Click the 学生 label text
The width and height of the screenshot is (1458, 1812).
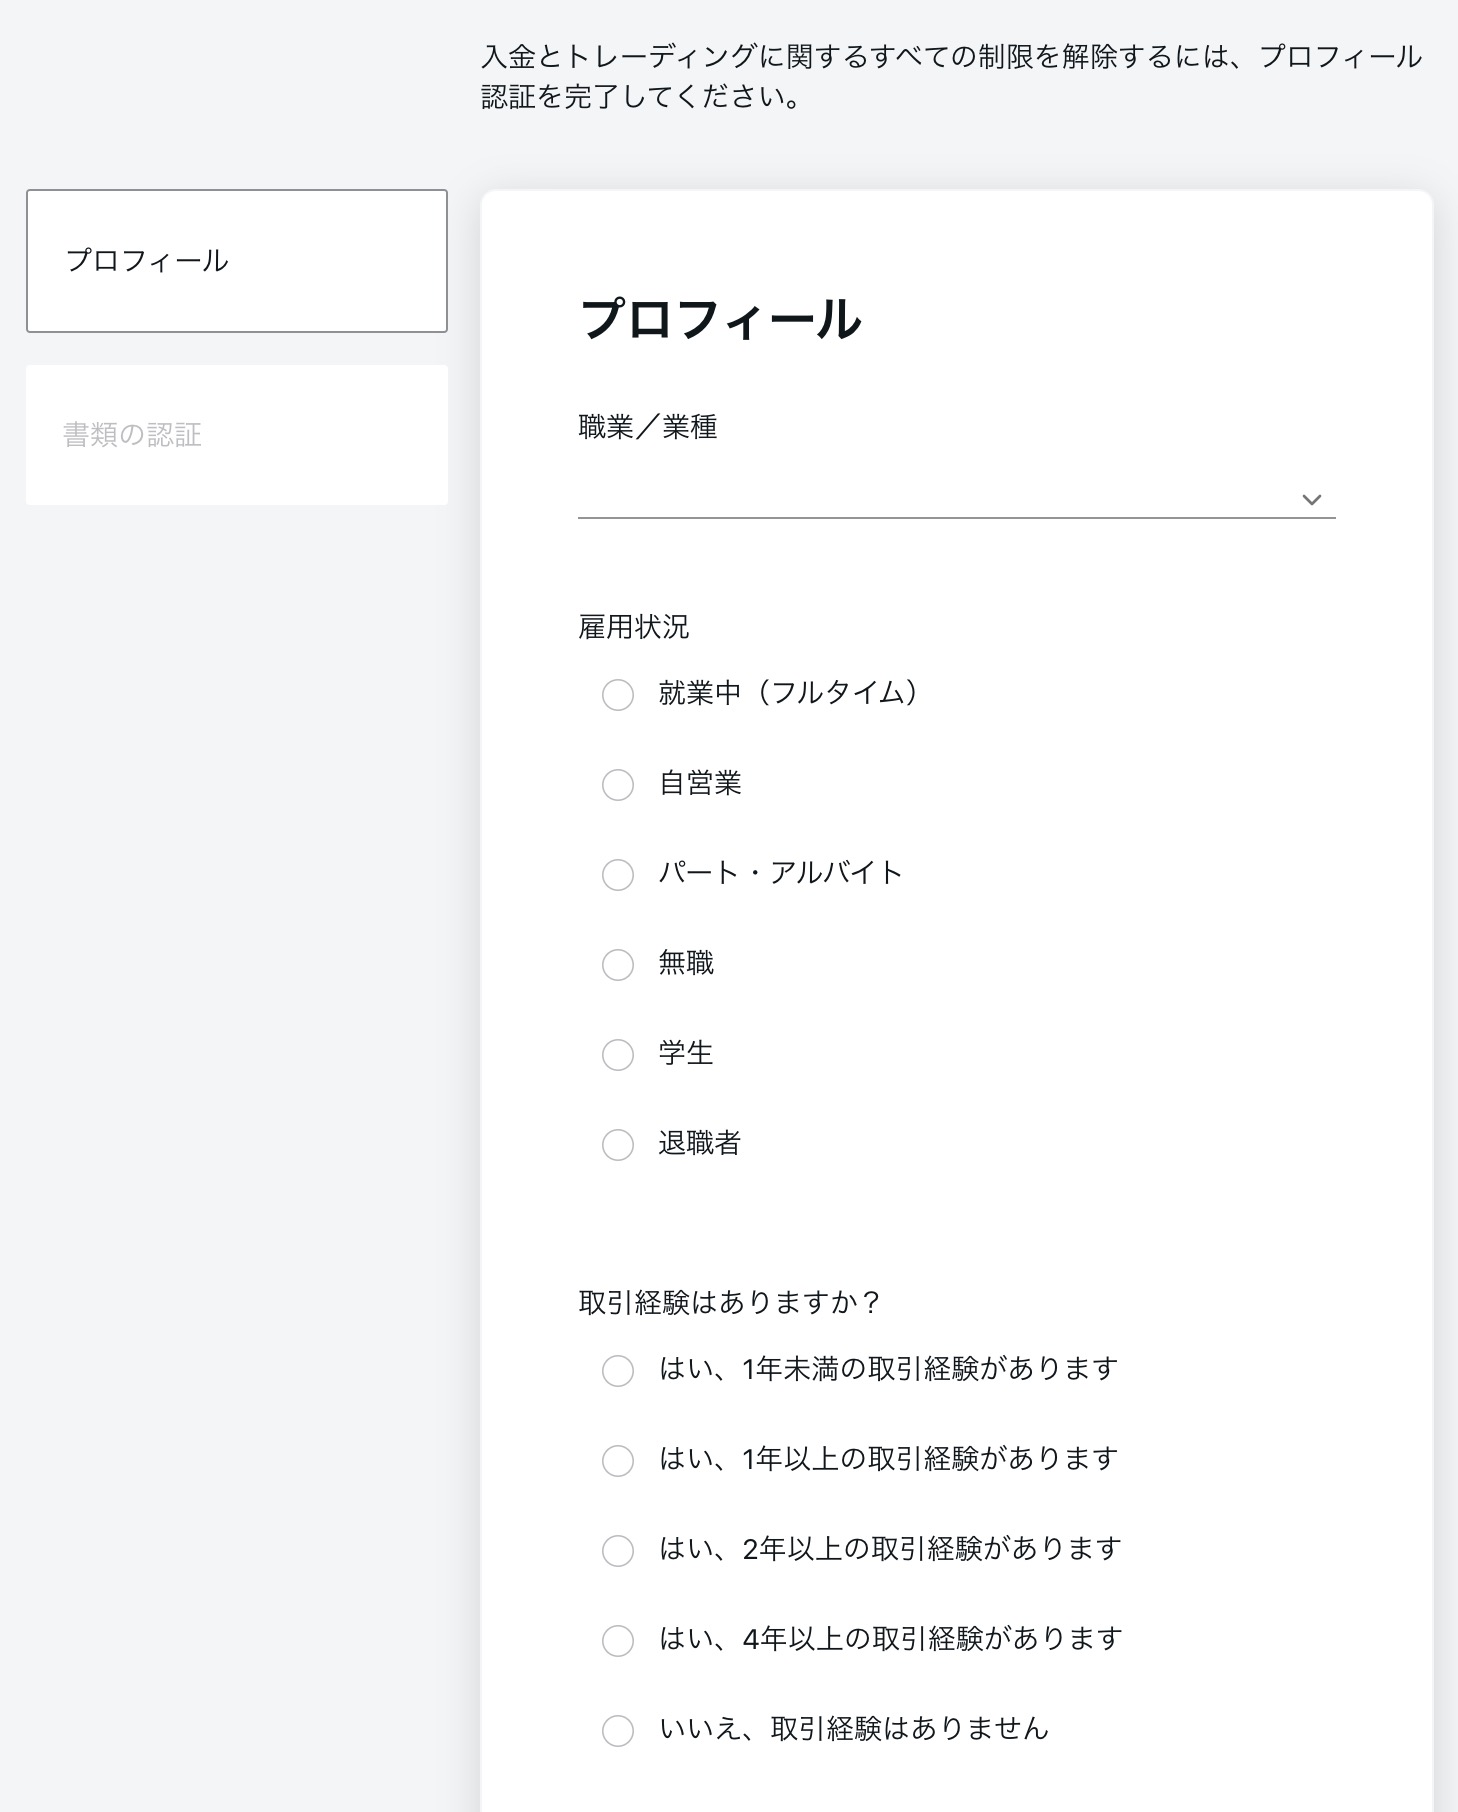point(686,1053)
